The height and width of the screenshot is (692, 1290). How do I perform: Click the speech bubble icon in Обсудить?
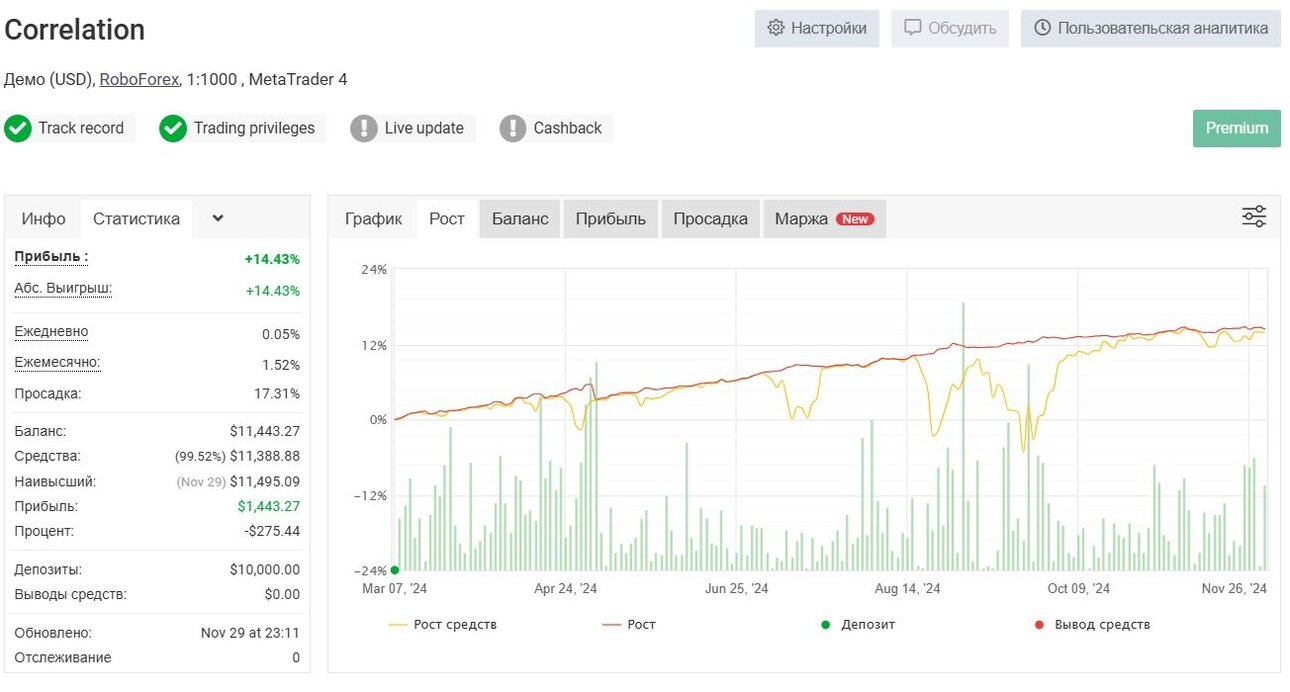[913, 28]
